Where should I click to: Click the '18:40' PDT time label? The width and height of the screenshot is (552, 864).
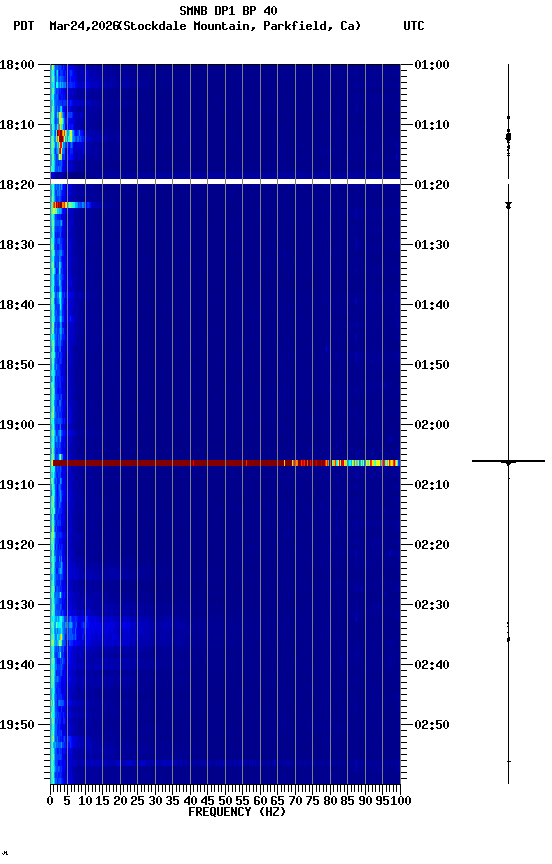(x=17, y=305)
